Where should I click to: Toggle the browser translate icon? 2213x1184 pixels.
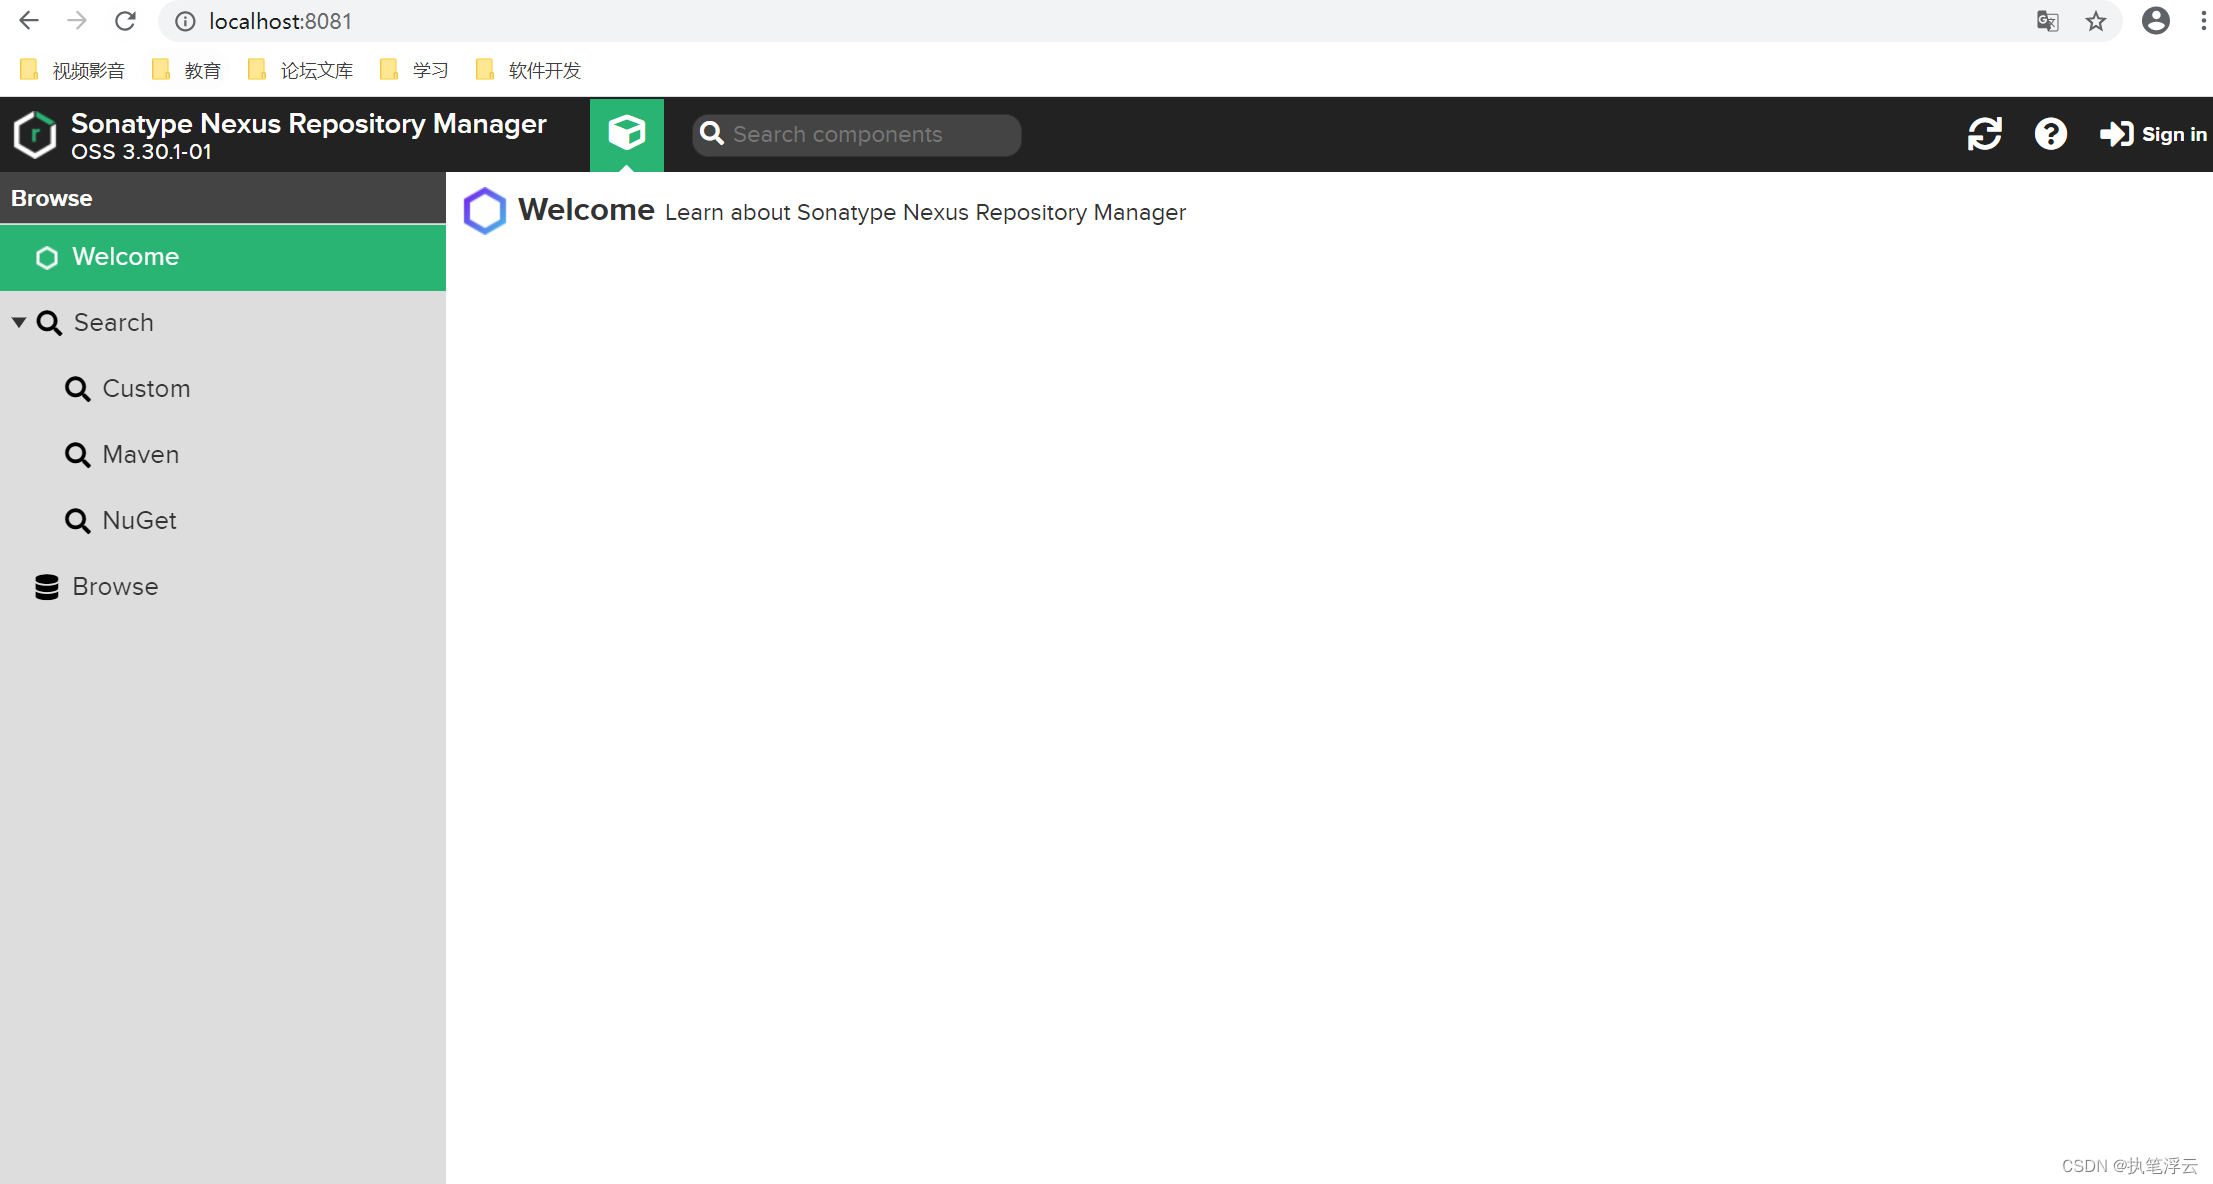[x=2046, y=20]
